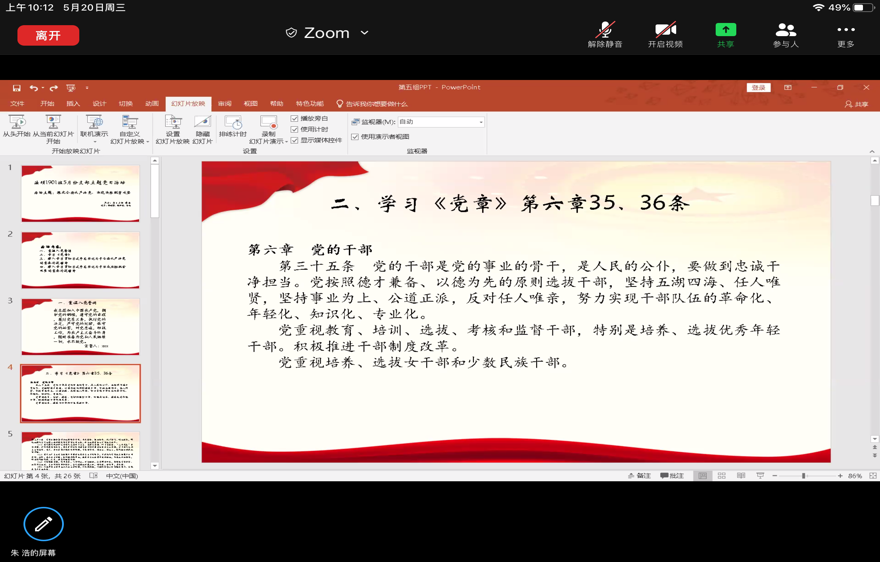The width and height of the screenshot is (880, 562).
Task: Click the 备注 notes button
Action: pos(639,476)
